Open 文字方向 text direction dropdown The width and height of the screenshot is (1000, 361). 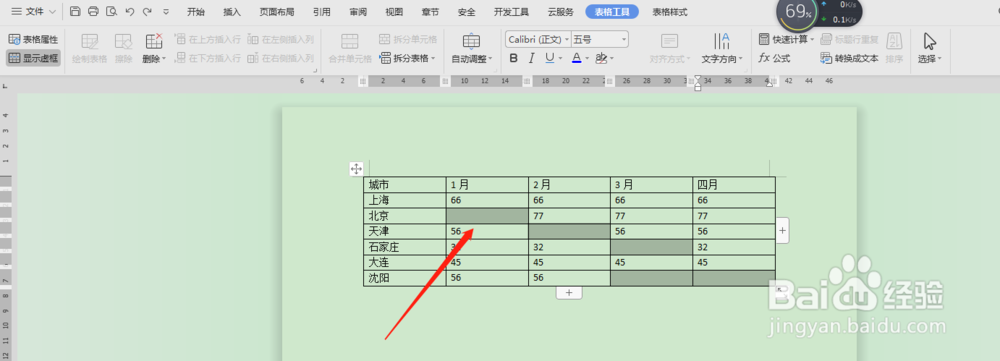[723, 48]
